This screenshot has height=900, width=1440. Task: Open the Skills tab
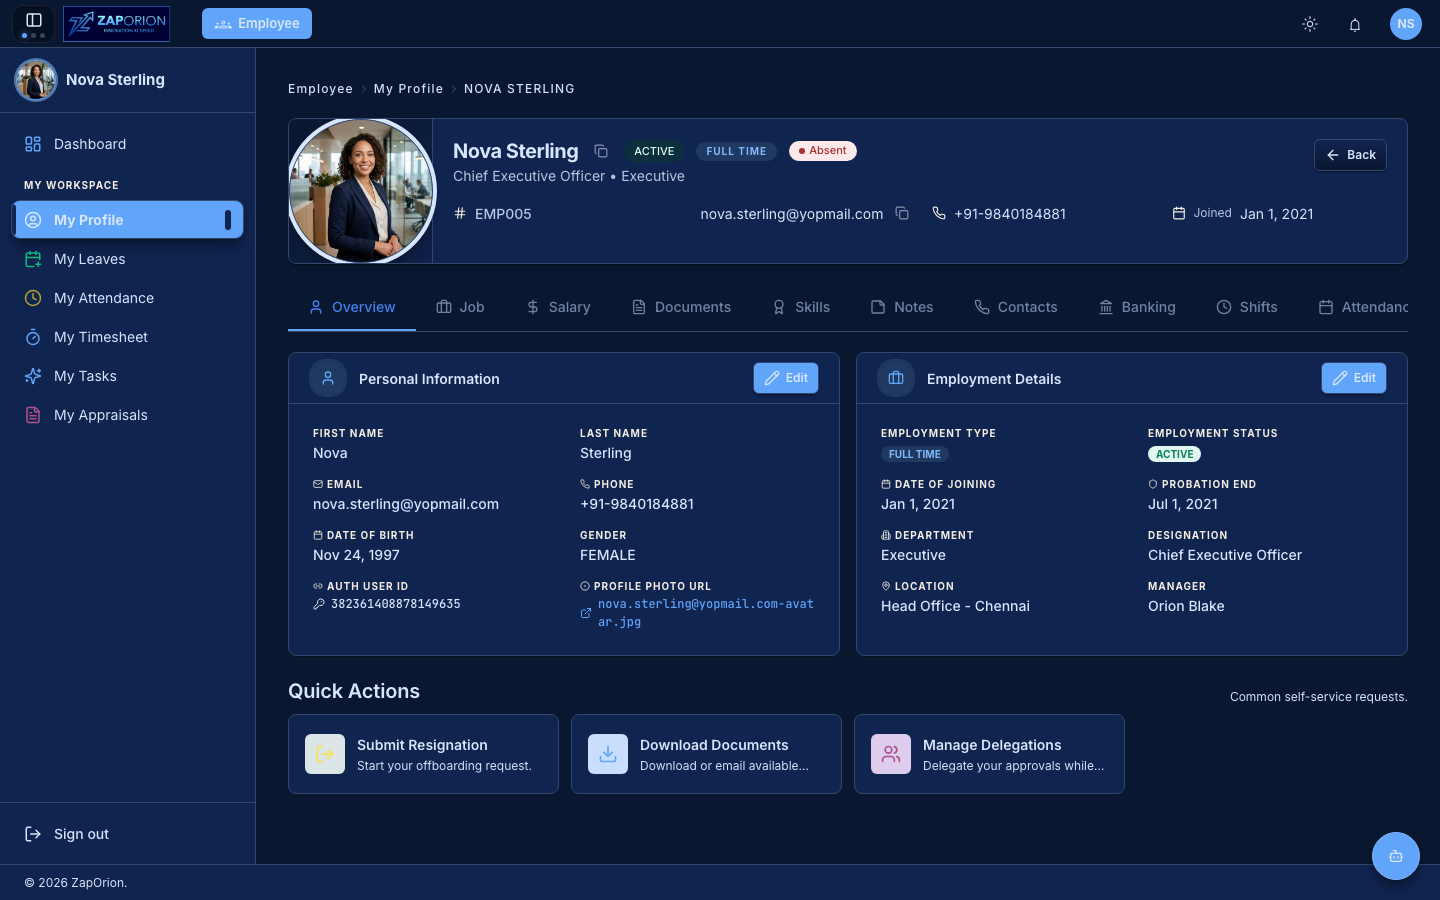coord(801,307)
